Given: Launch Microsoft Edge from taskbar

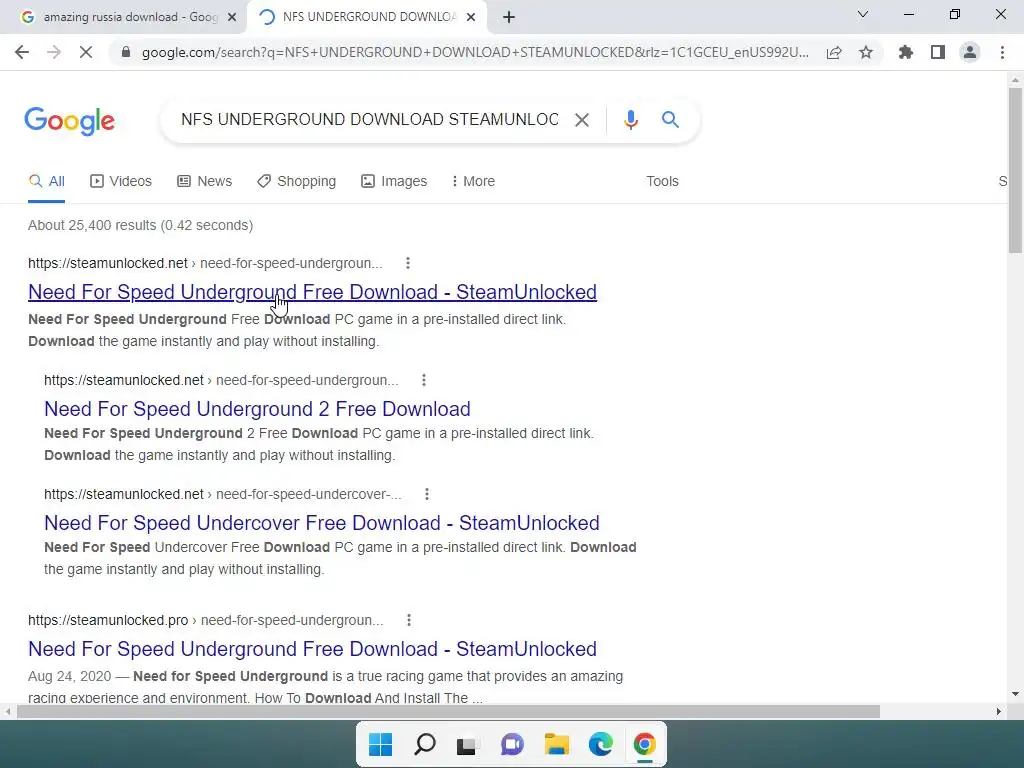Looking at the screenshot, I should point(601,744).
